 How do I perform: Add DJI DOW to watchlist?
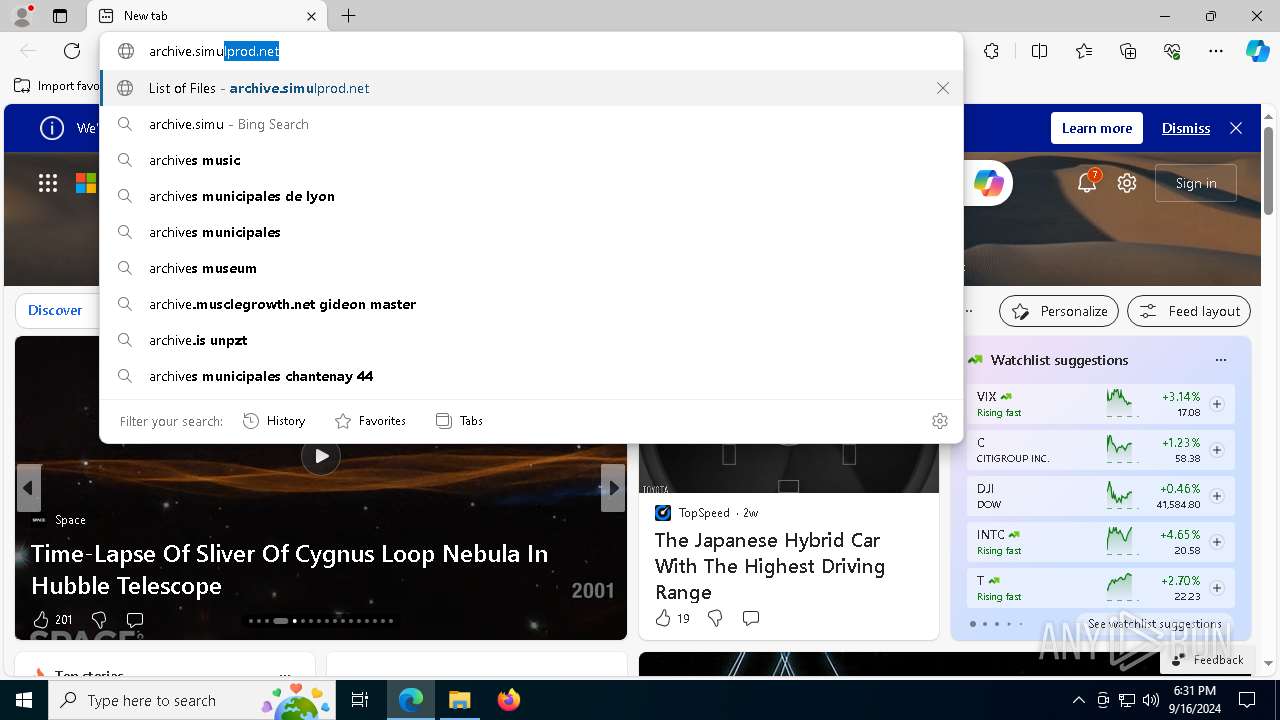pos(1217,496)
